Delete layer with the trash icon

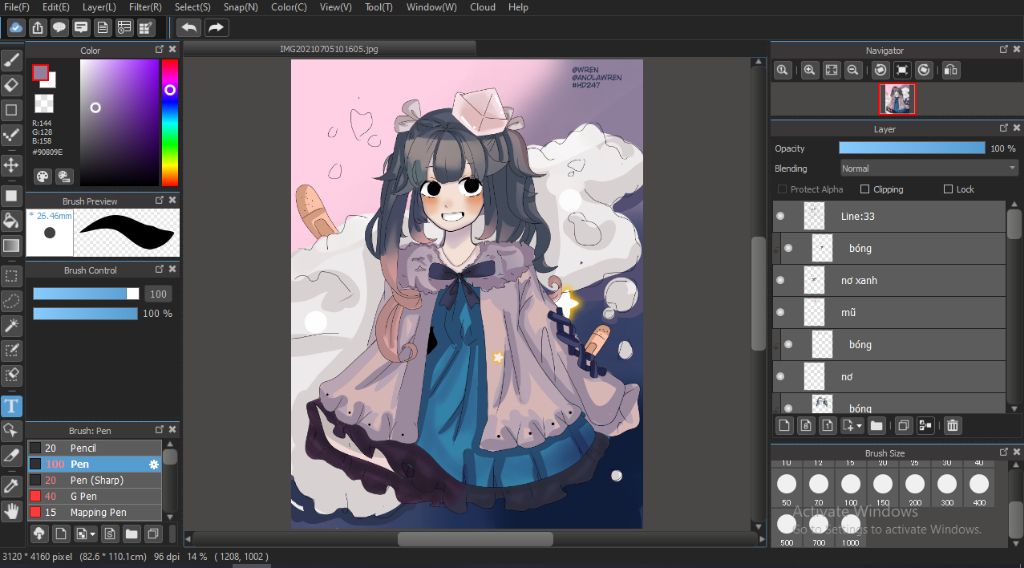(952, 426)
